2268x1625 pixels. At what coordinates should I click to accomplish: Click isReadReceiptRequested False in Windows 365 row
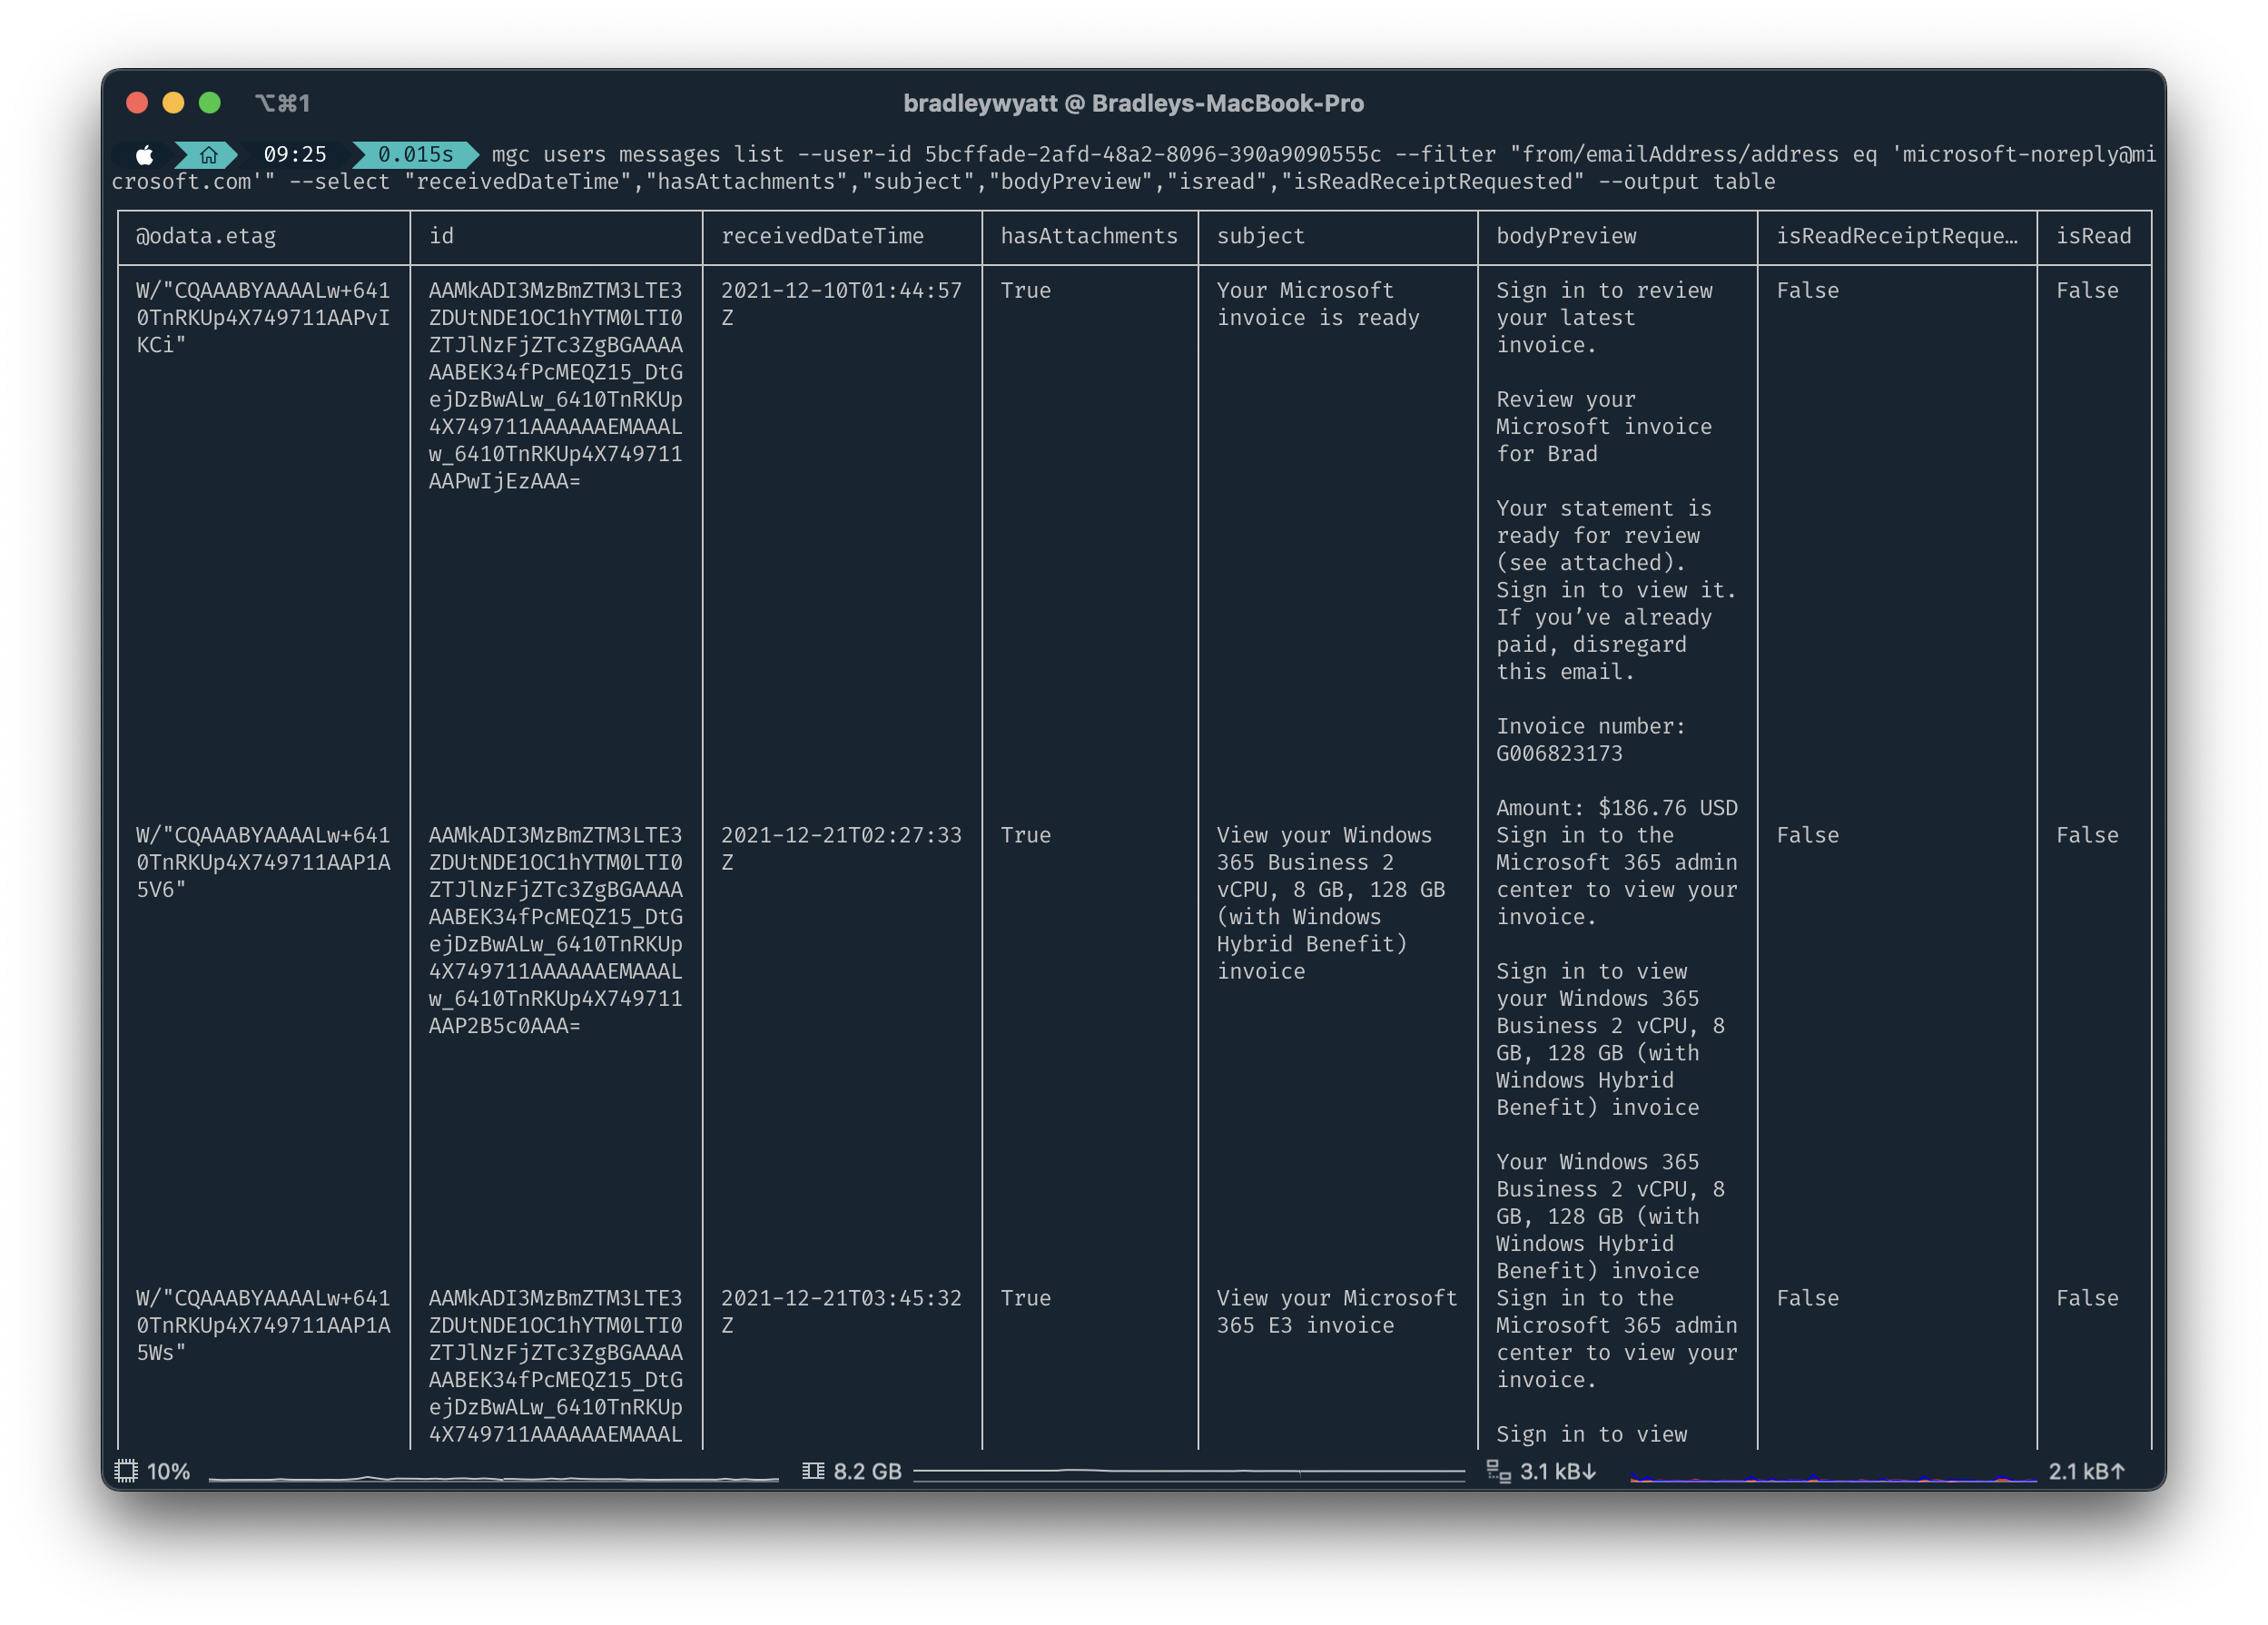tap(1807, 835)
